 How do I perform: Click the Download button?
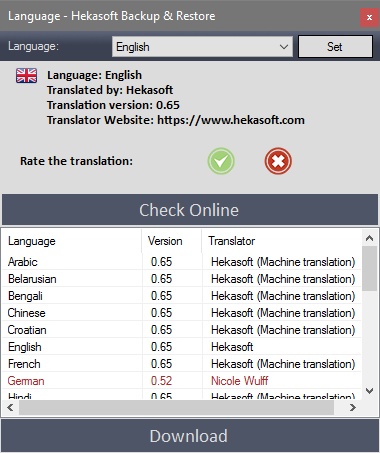[190, 436]
